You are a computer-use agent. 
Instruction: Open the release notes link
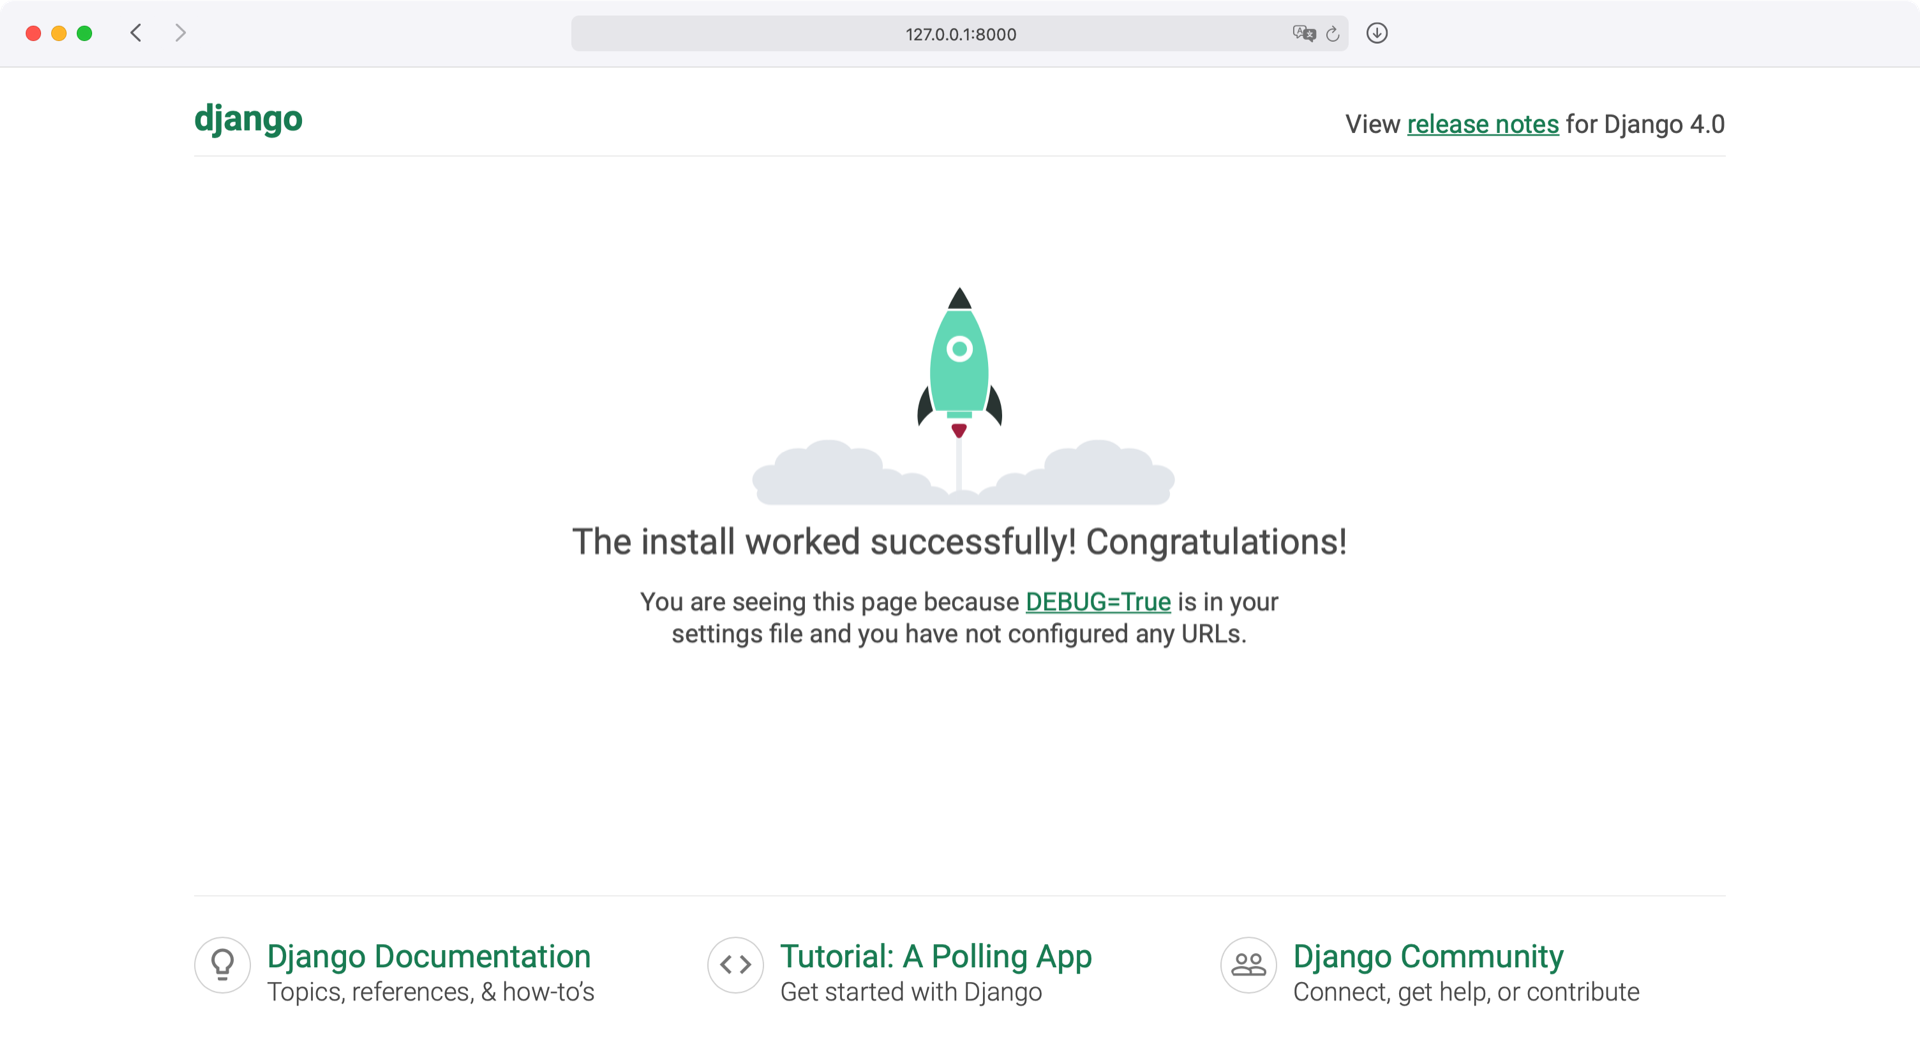[x=1483, y=124]
